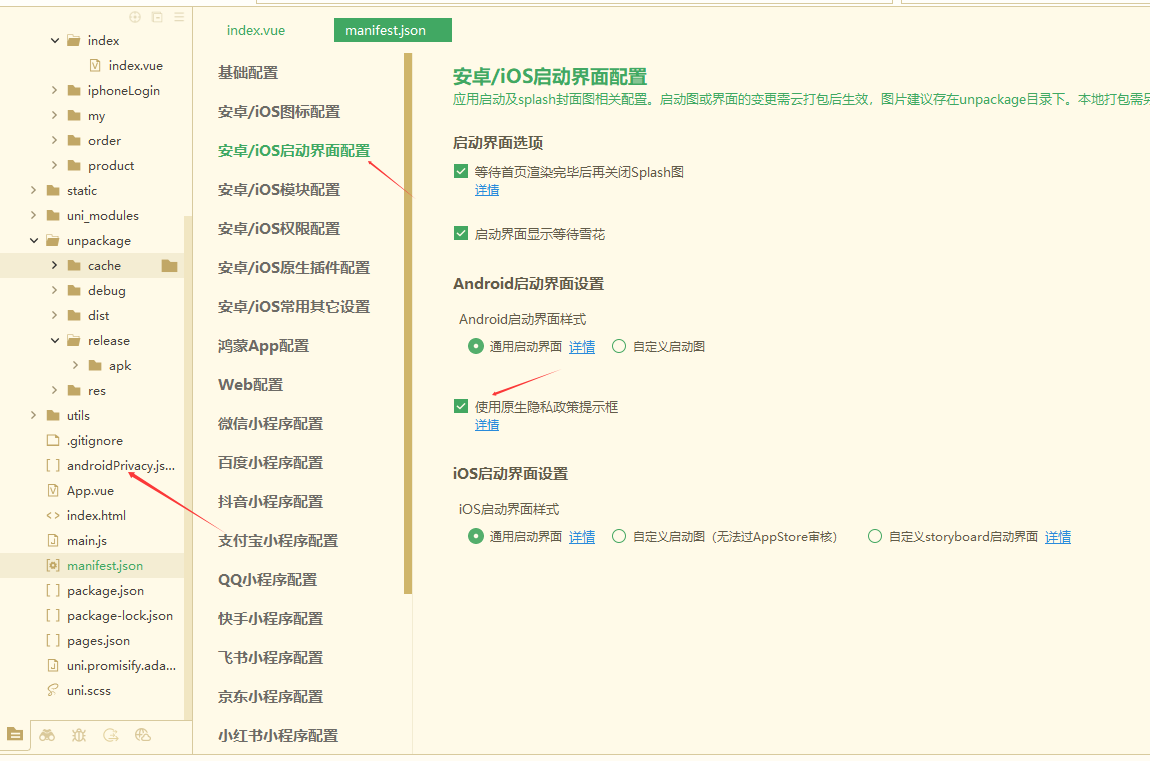Open '详情' link under Splash checkbox

click(x=487, y=190)
